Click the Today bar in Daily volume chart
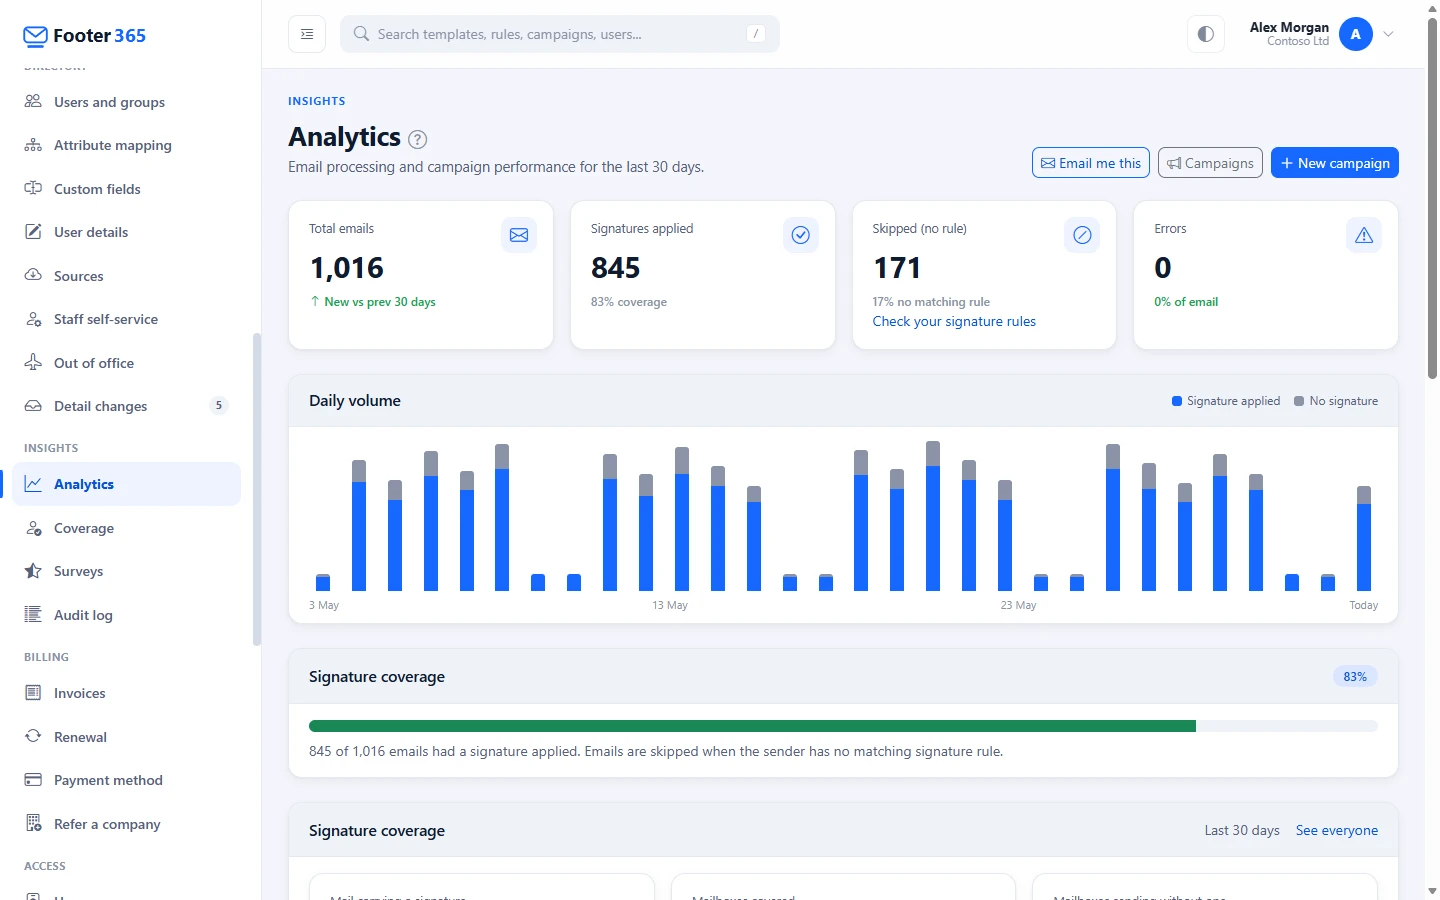1440x900 pixels. [x=1364, y=538]
